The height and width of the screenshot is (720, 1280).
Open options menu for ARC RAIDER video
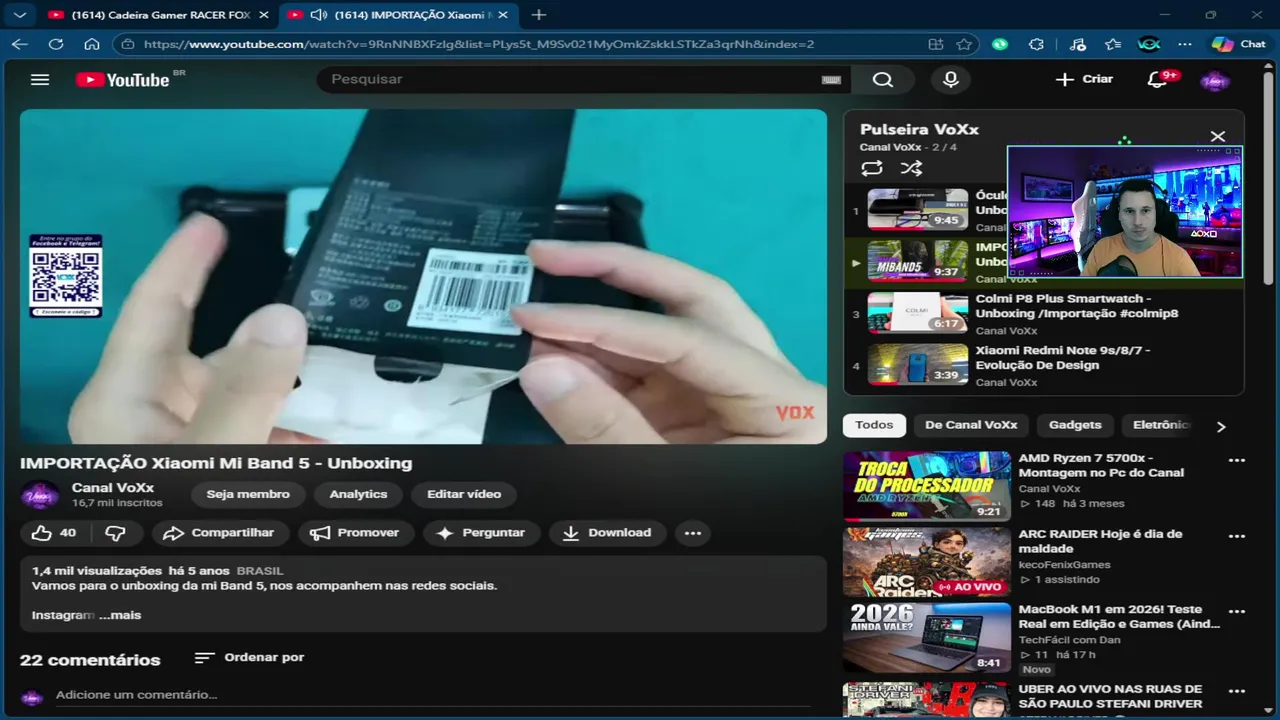(1237, 537)
